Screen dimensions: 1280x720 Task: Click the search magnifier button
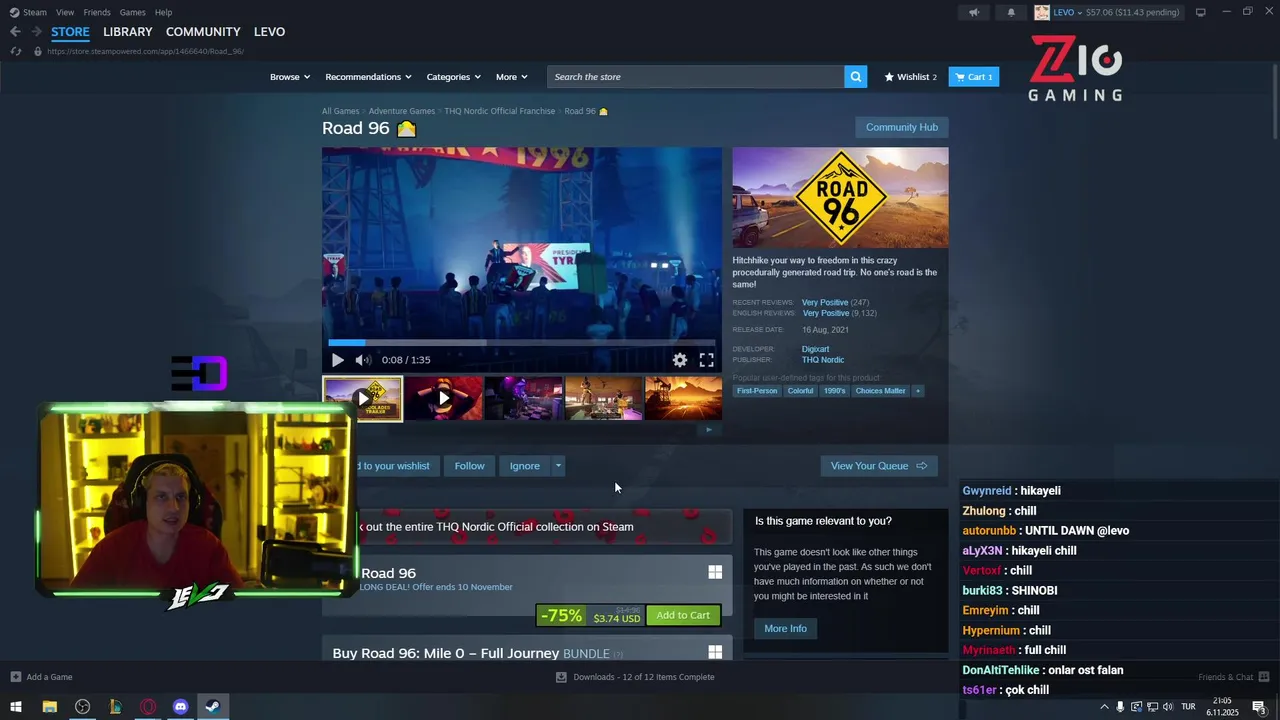click(x=855, y=77)
